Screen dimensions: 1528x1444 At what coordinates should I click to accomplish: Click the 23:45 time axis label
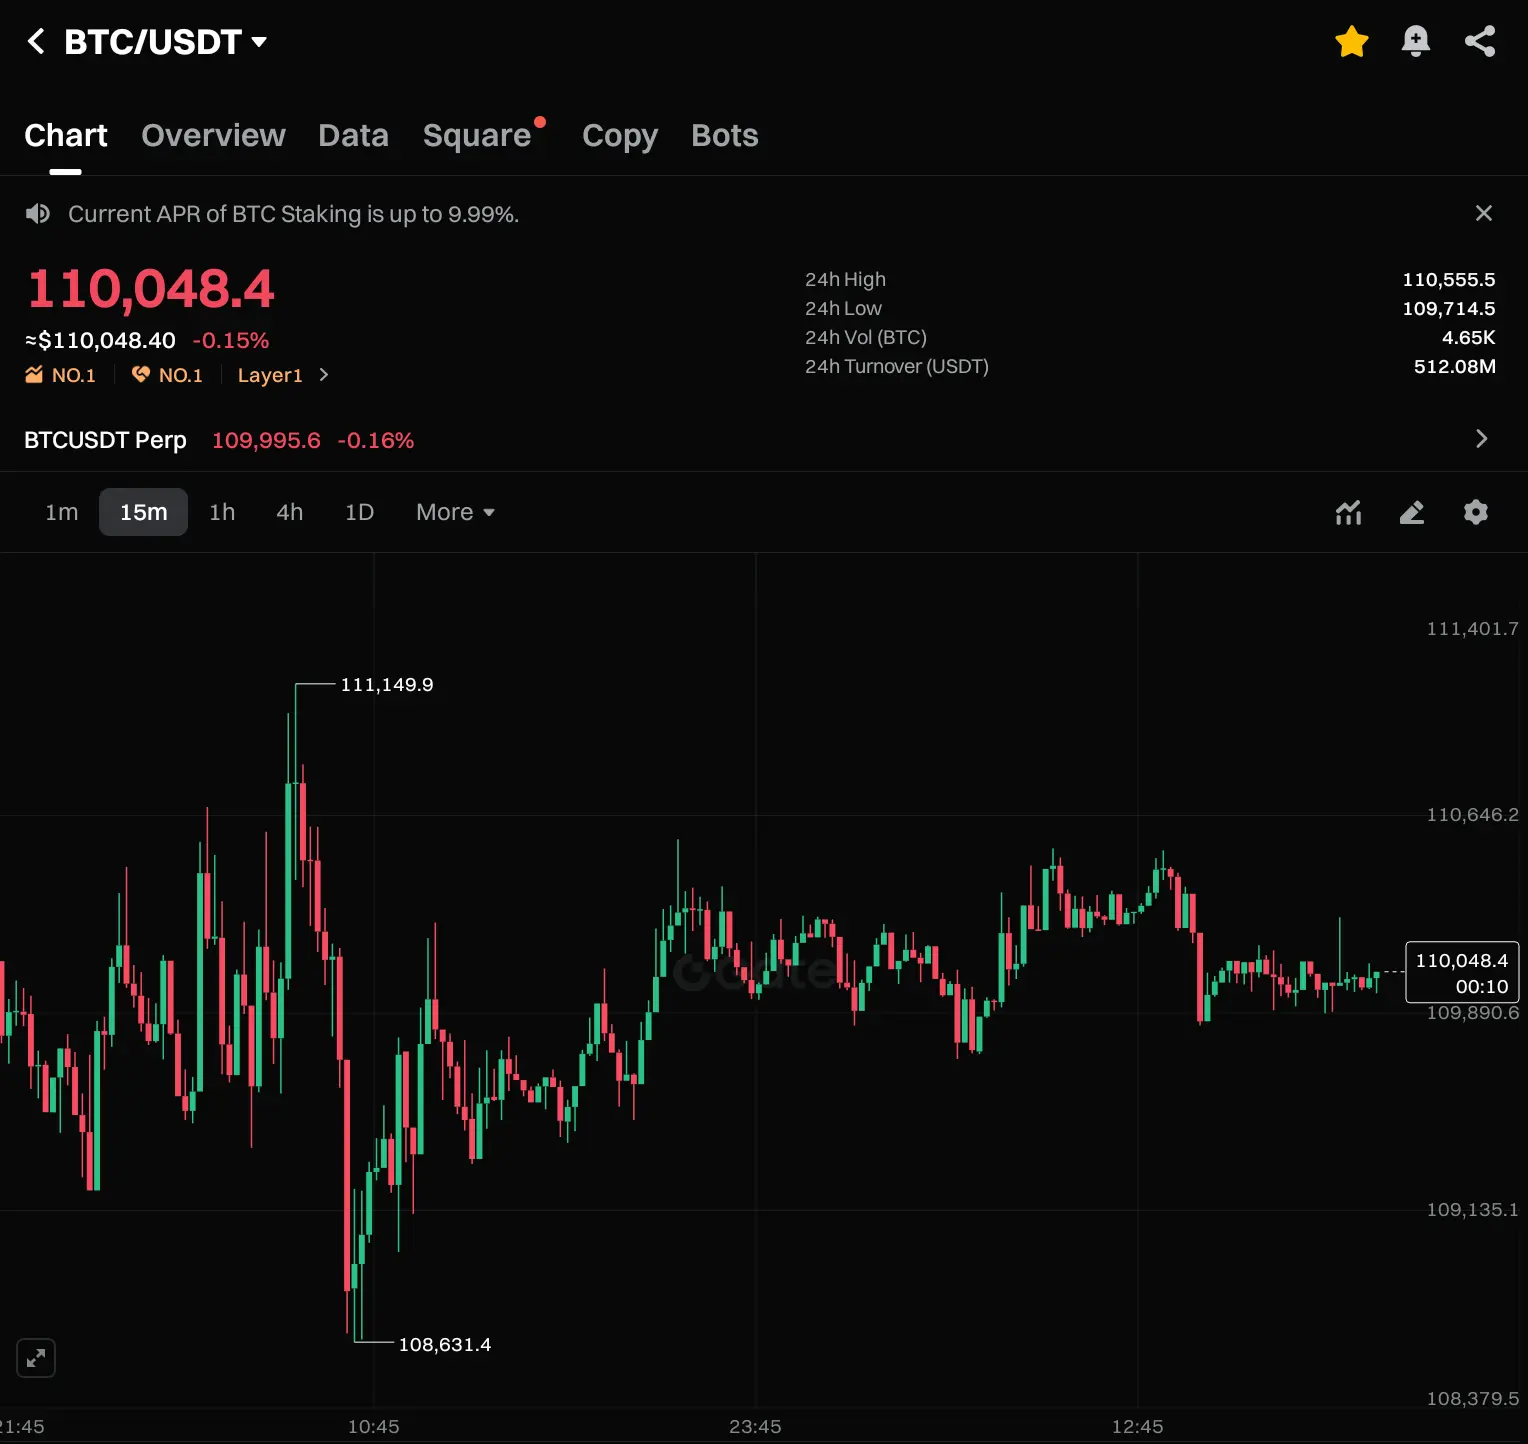click(x=755, y=1427)
